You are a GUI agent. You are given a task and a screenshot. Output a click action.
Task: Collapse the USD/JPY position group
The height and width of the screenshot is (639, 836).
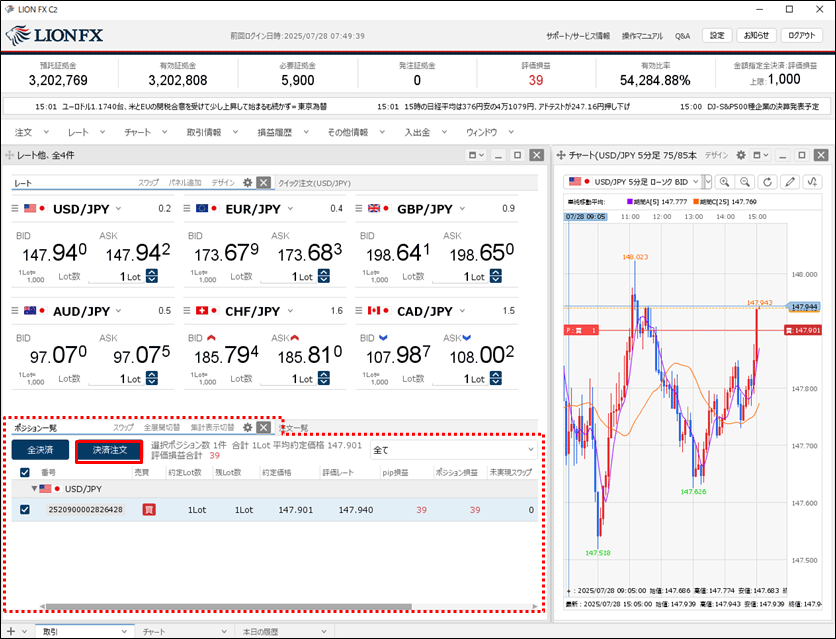click(25, 489)
